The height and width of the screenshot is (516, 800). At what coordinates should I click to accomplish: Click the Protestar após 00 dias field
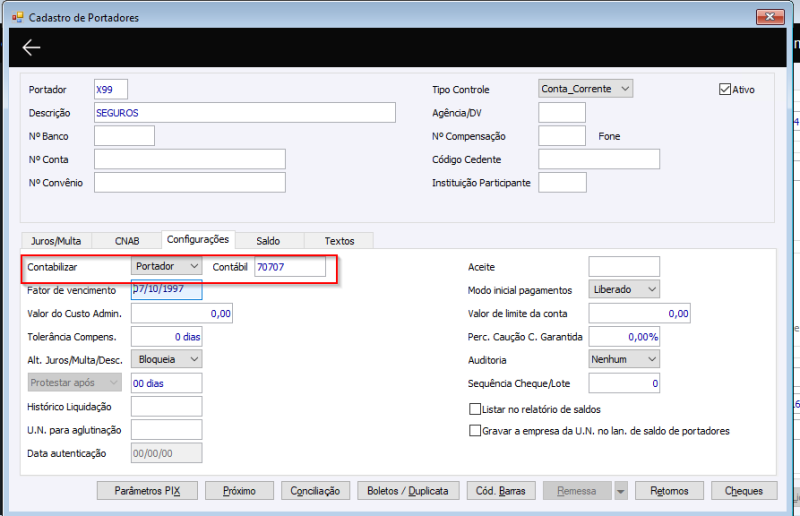166,383
